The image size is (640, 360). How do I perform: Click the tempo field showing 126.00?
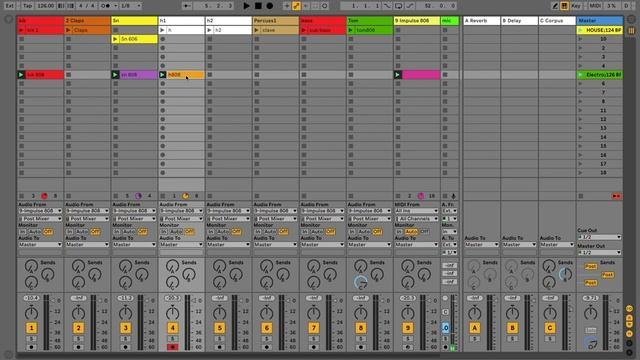coord(45,6)
